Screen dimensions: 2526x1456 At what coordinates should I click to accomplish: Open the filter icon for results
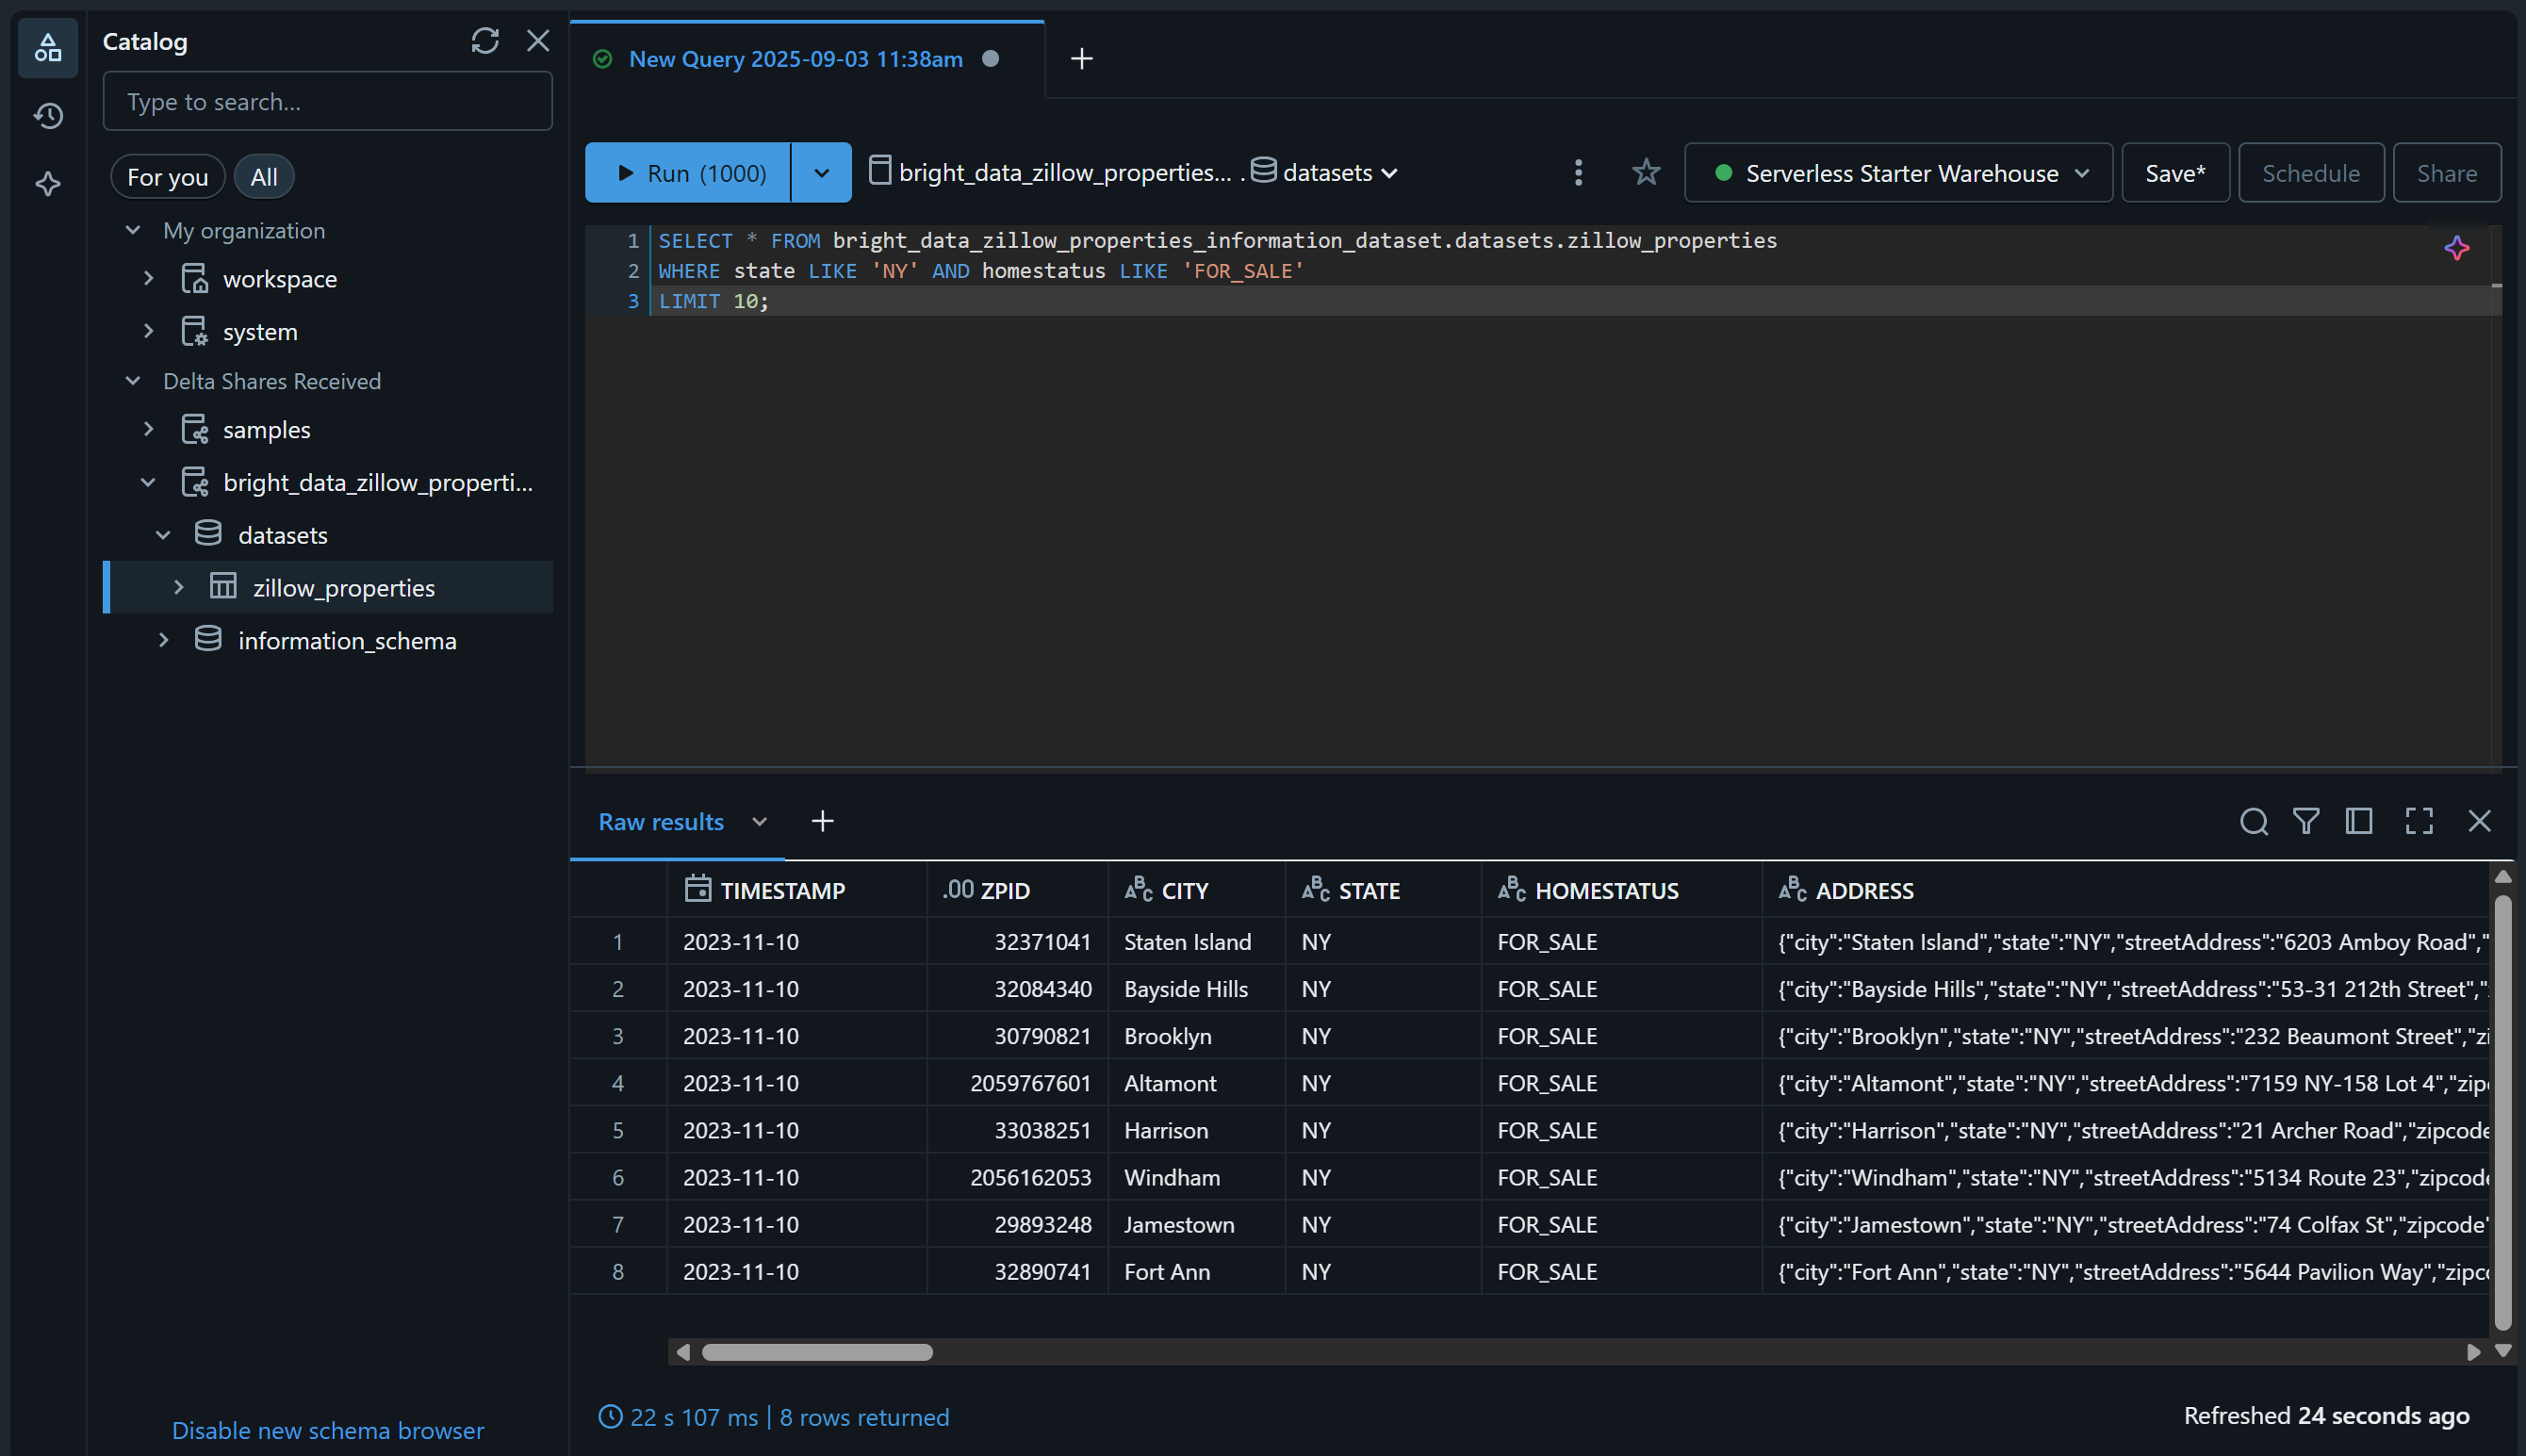click(2306, 822)
